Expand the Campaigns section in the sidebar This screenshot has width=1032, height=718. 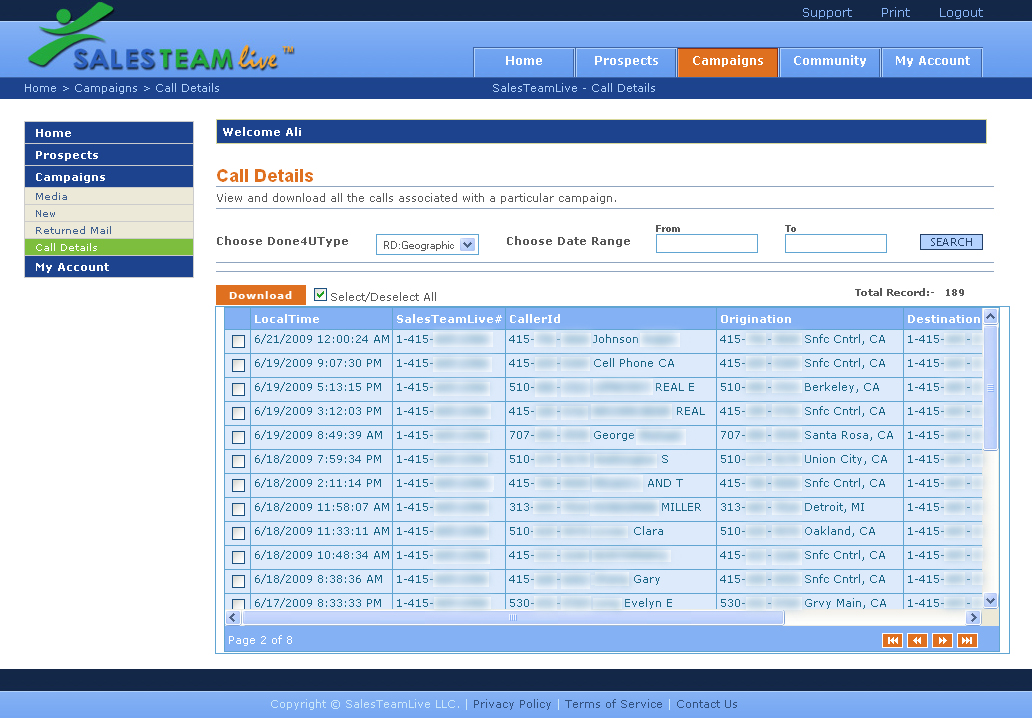pos(108,177)
